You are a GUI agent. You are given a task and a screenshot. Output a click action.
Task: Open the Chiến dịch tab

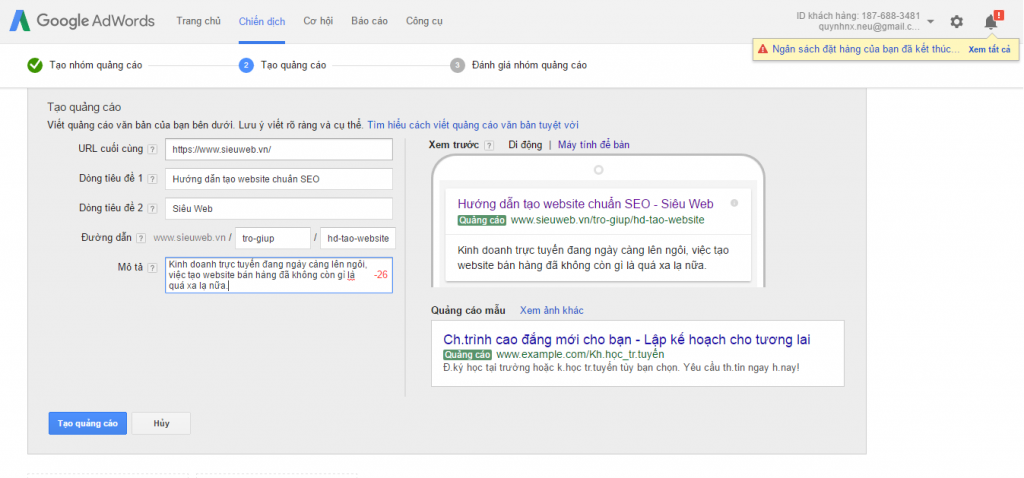(260, 21)
